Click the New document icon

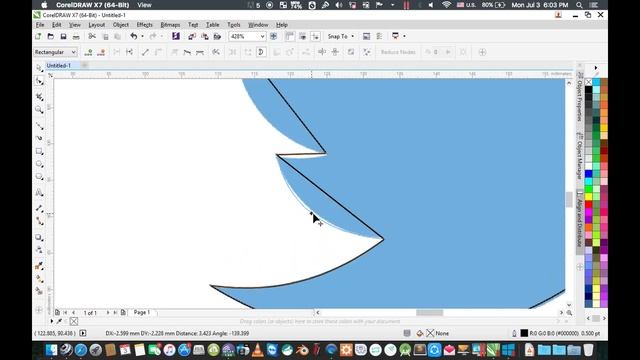point(38,36)
